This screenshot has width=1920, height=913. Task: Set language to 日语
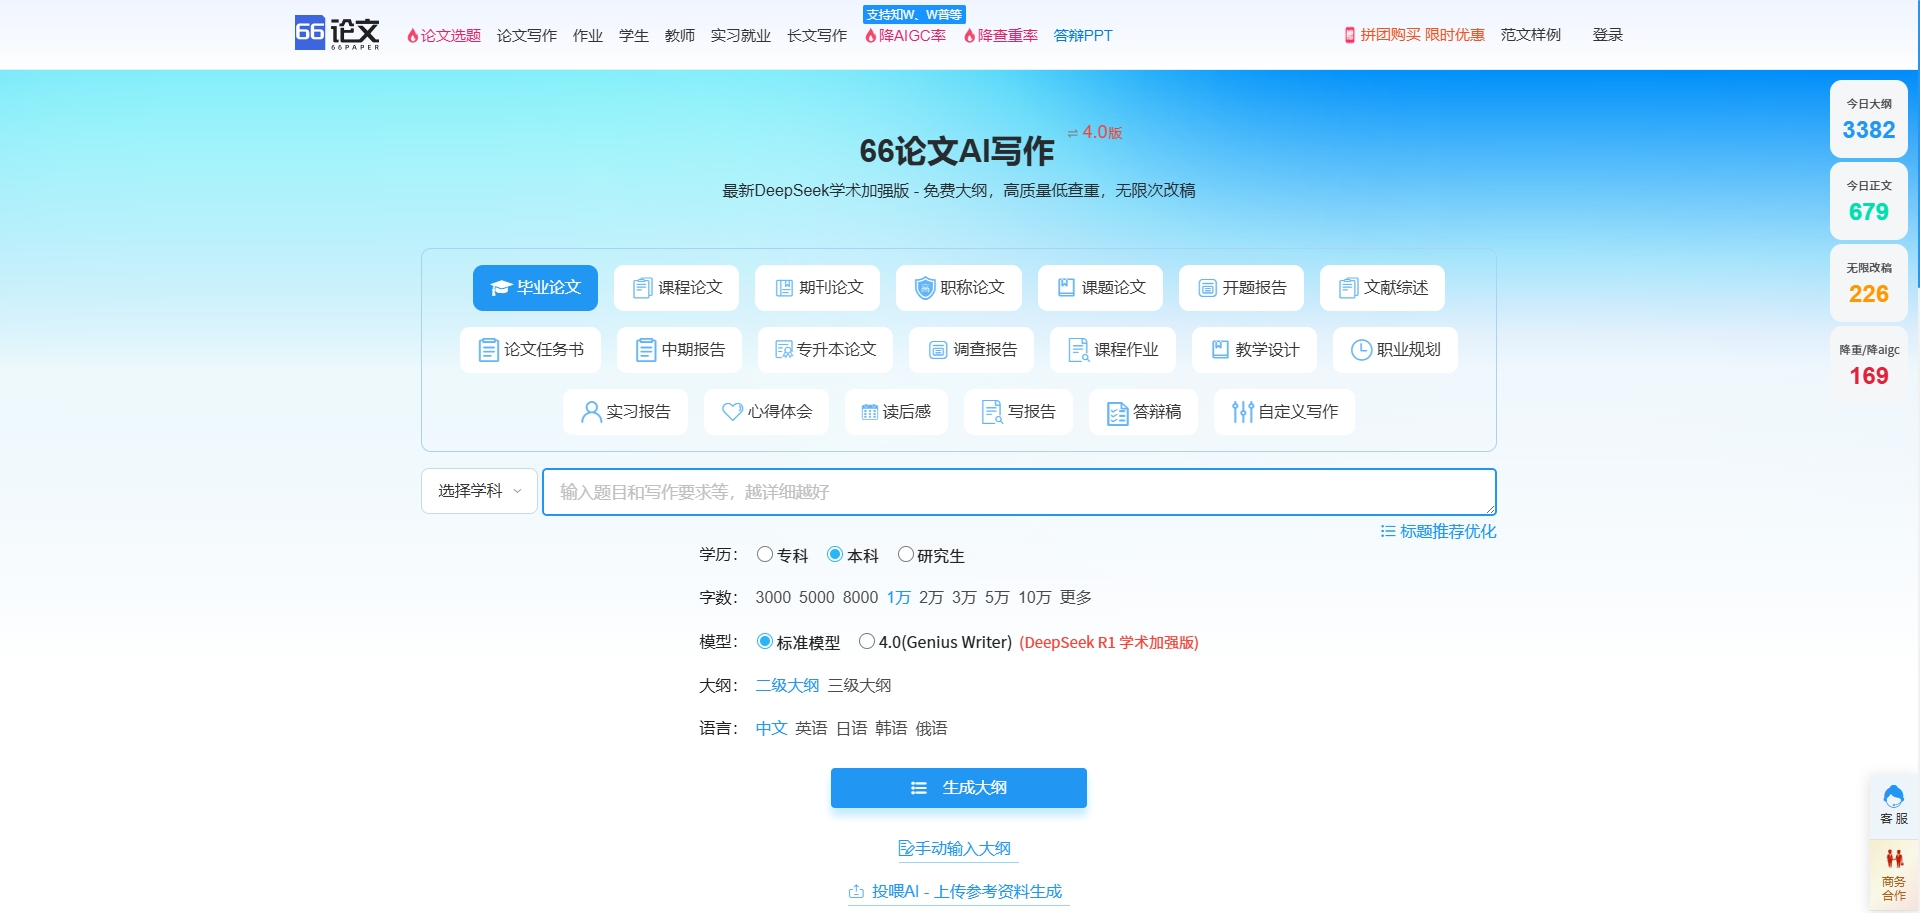pyautogui.click(x=851, y=728)
